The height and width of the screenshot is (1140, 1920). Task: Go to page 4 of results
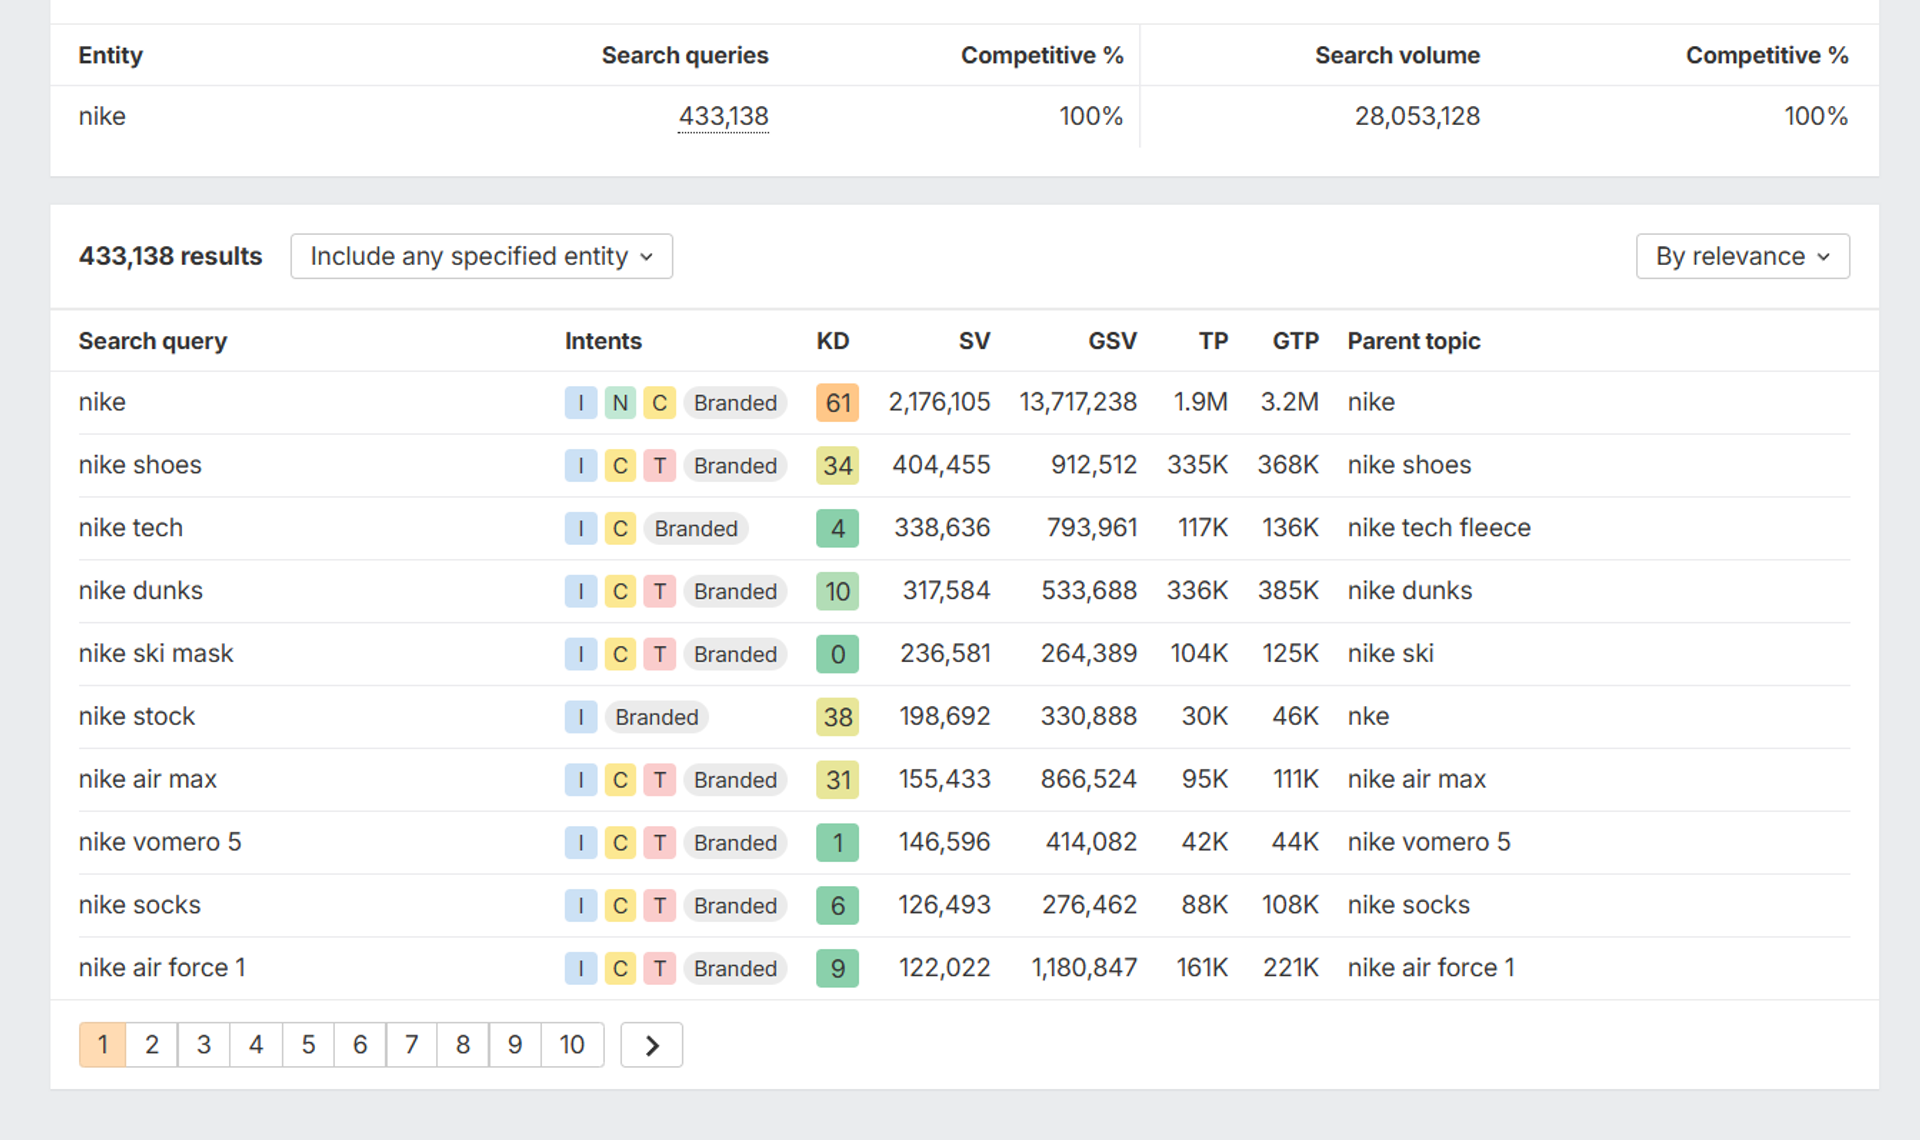256,1045
